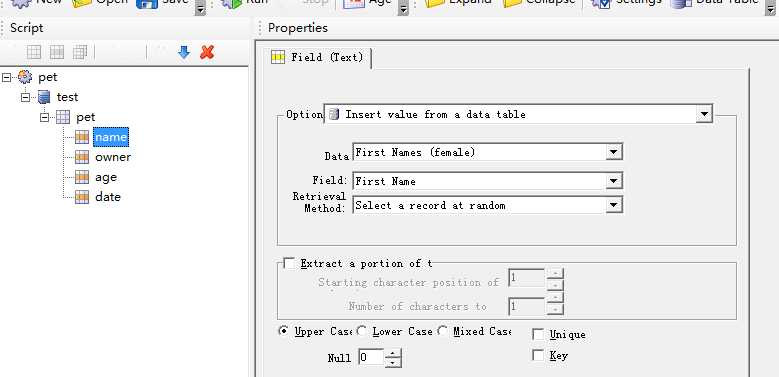Viewport: 779px width, 377px height.
Task: Increase the Null percentage value
Action: (x=393, y=354)
